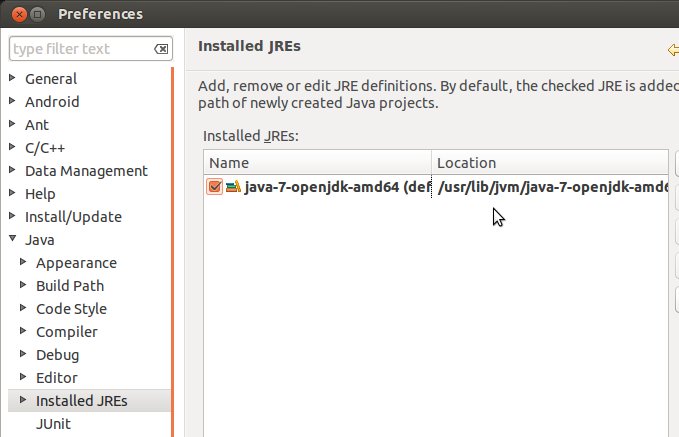Select the Java category

40,240
